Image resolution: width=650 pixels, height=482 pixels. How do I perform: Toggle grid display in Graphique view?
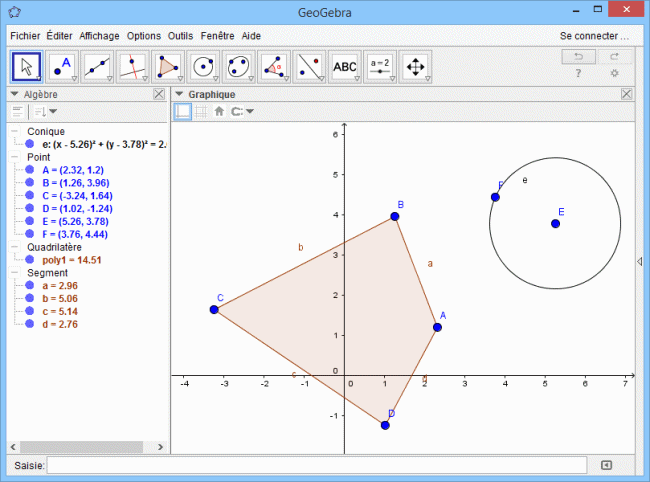tap(200, 112)
